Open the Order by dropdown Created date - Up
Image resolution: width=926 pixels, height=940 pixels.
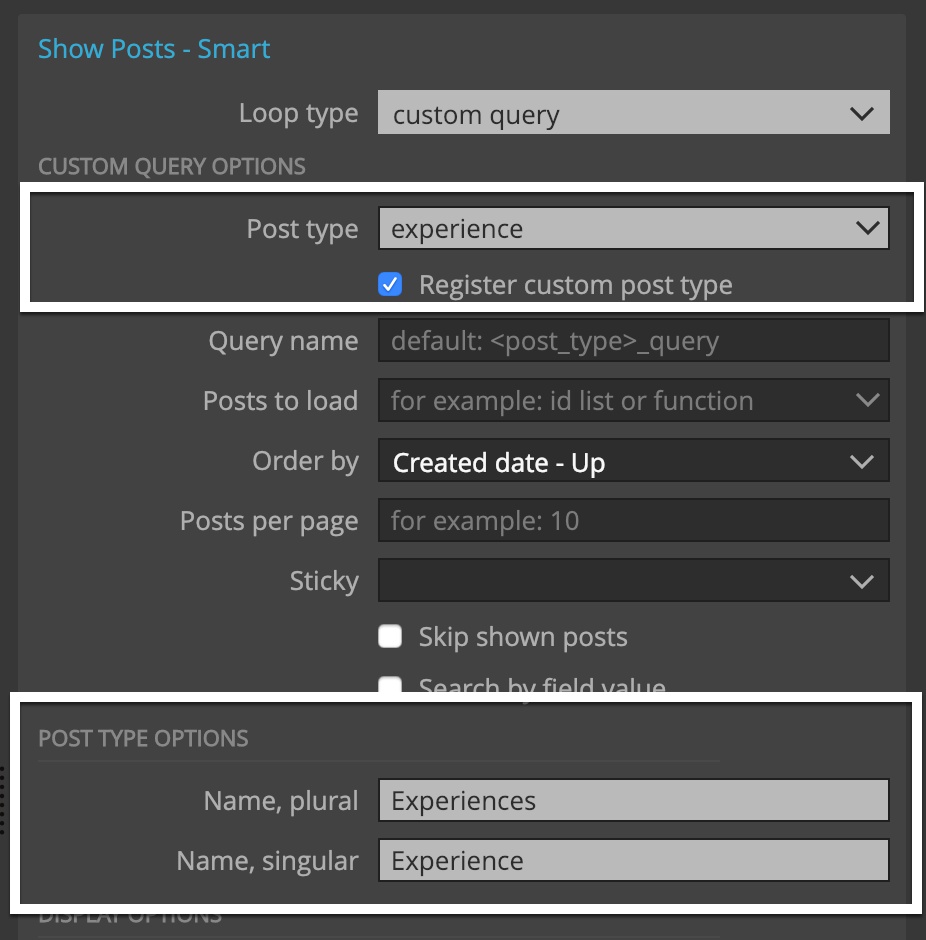click(634, 461)
